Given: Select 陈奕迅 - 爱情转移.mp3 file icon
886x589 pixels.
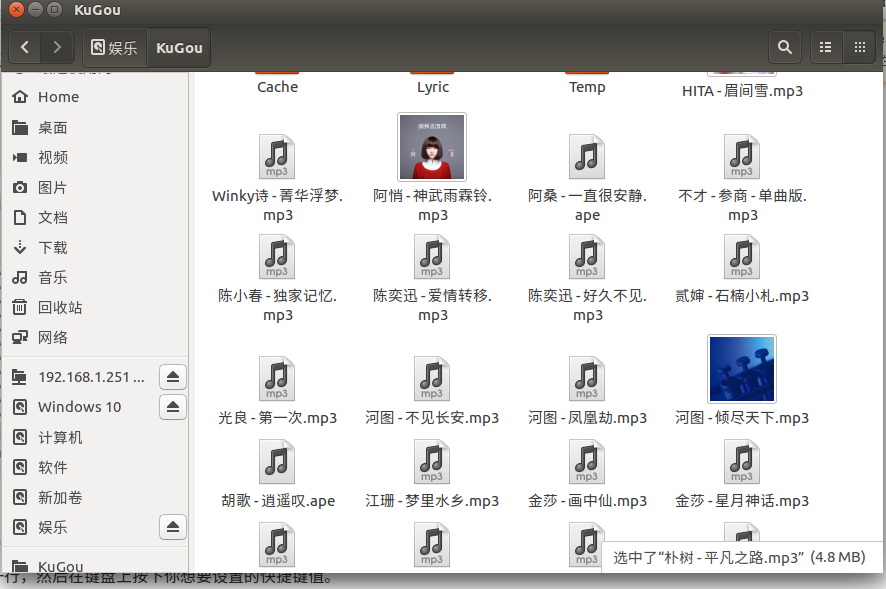Looking at the screenshot, I should 432,257.
